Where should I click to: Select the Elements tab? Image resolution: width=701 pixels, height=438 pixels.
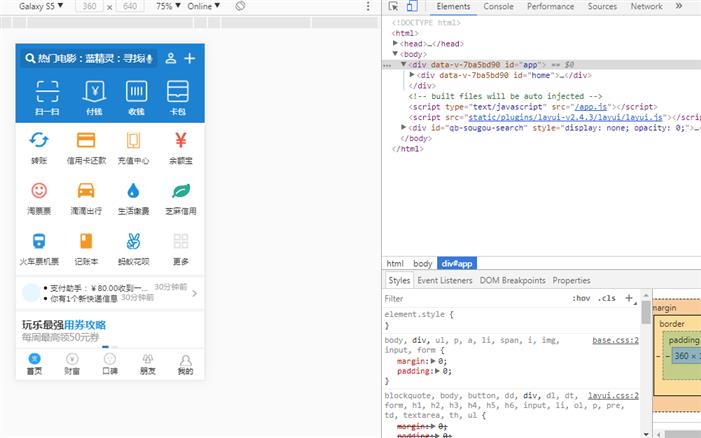[453, 6]
